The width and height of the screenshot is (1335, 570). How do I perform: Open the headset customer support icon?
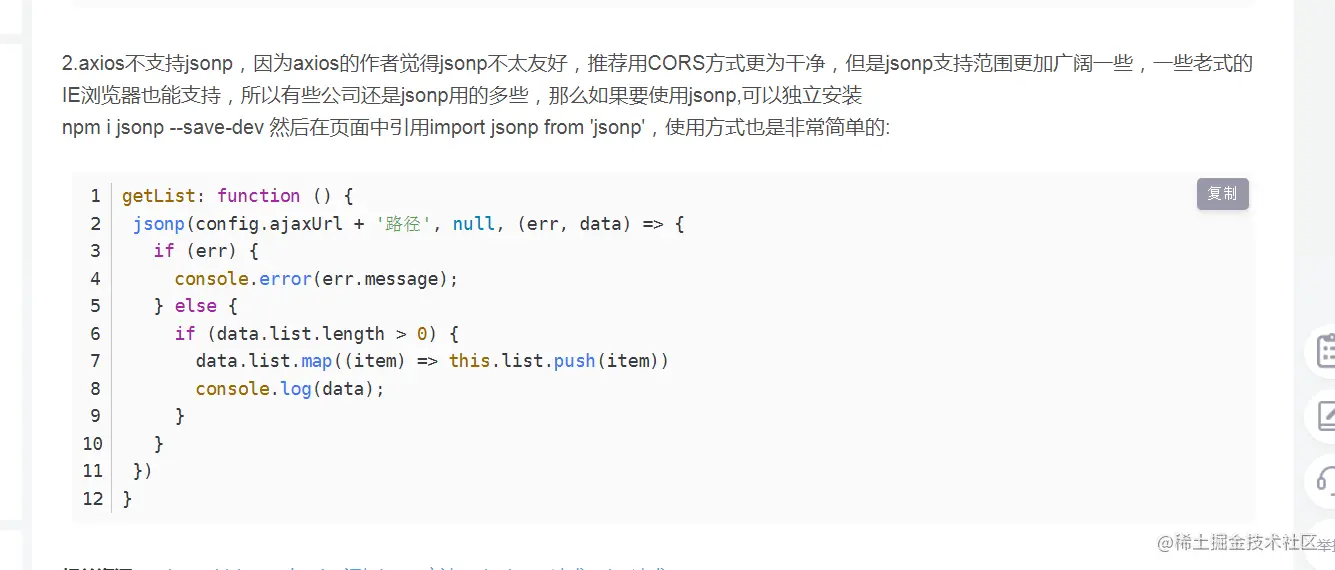(x=1325, y=480)
